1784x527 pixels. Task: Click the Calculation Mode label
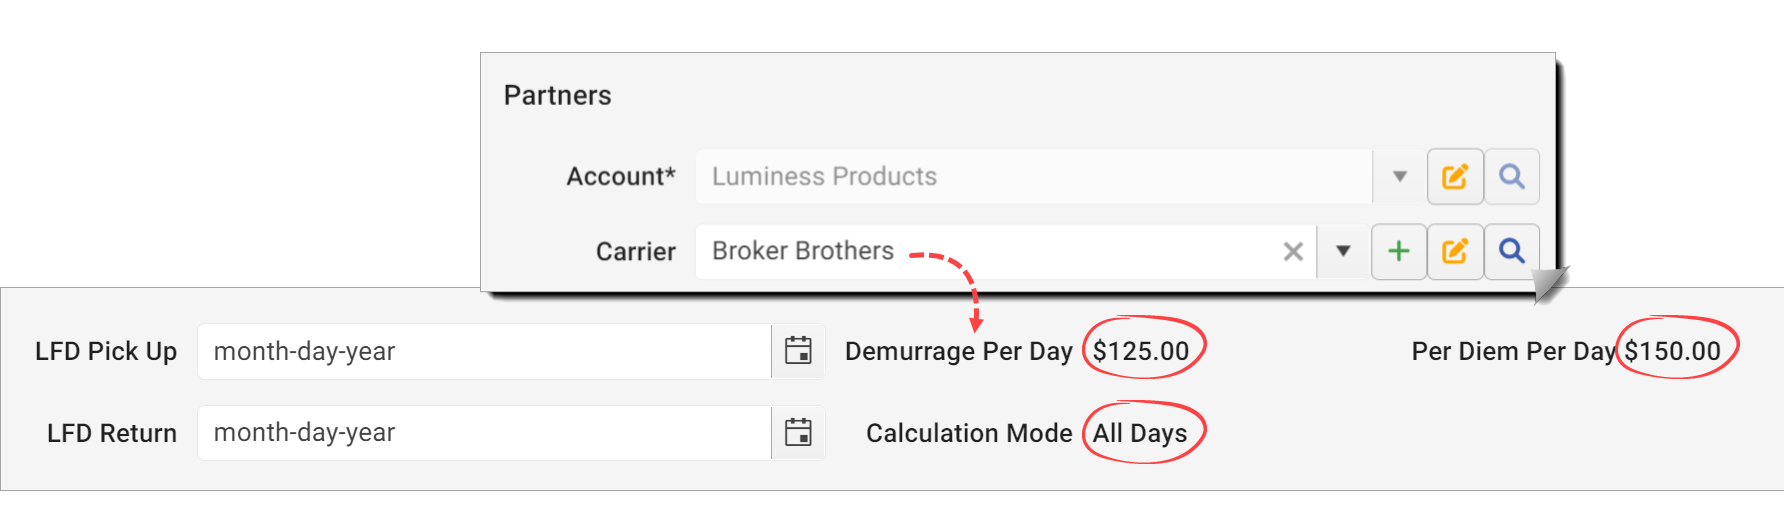pos(969,433)
